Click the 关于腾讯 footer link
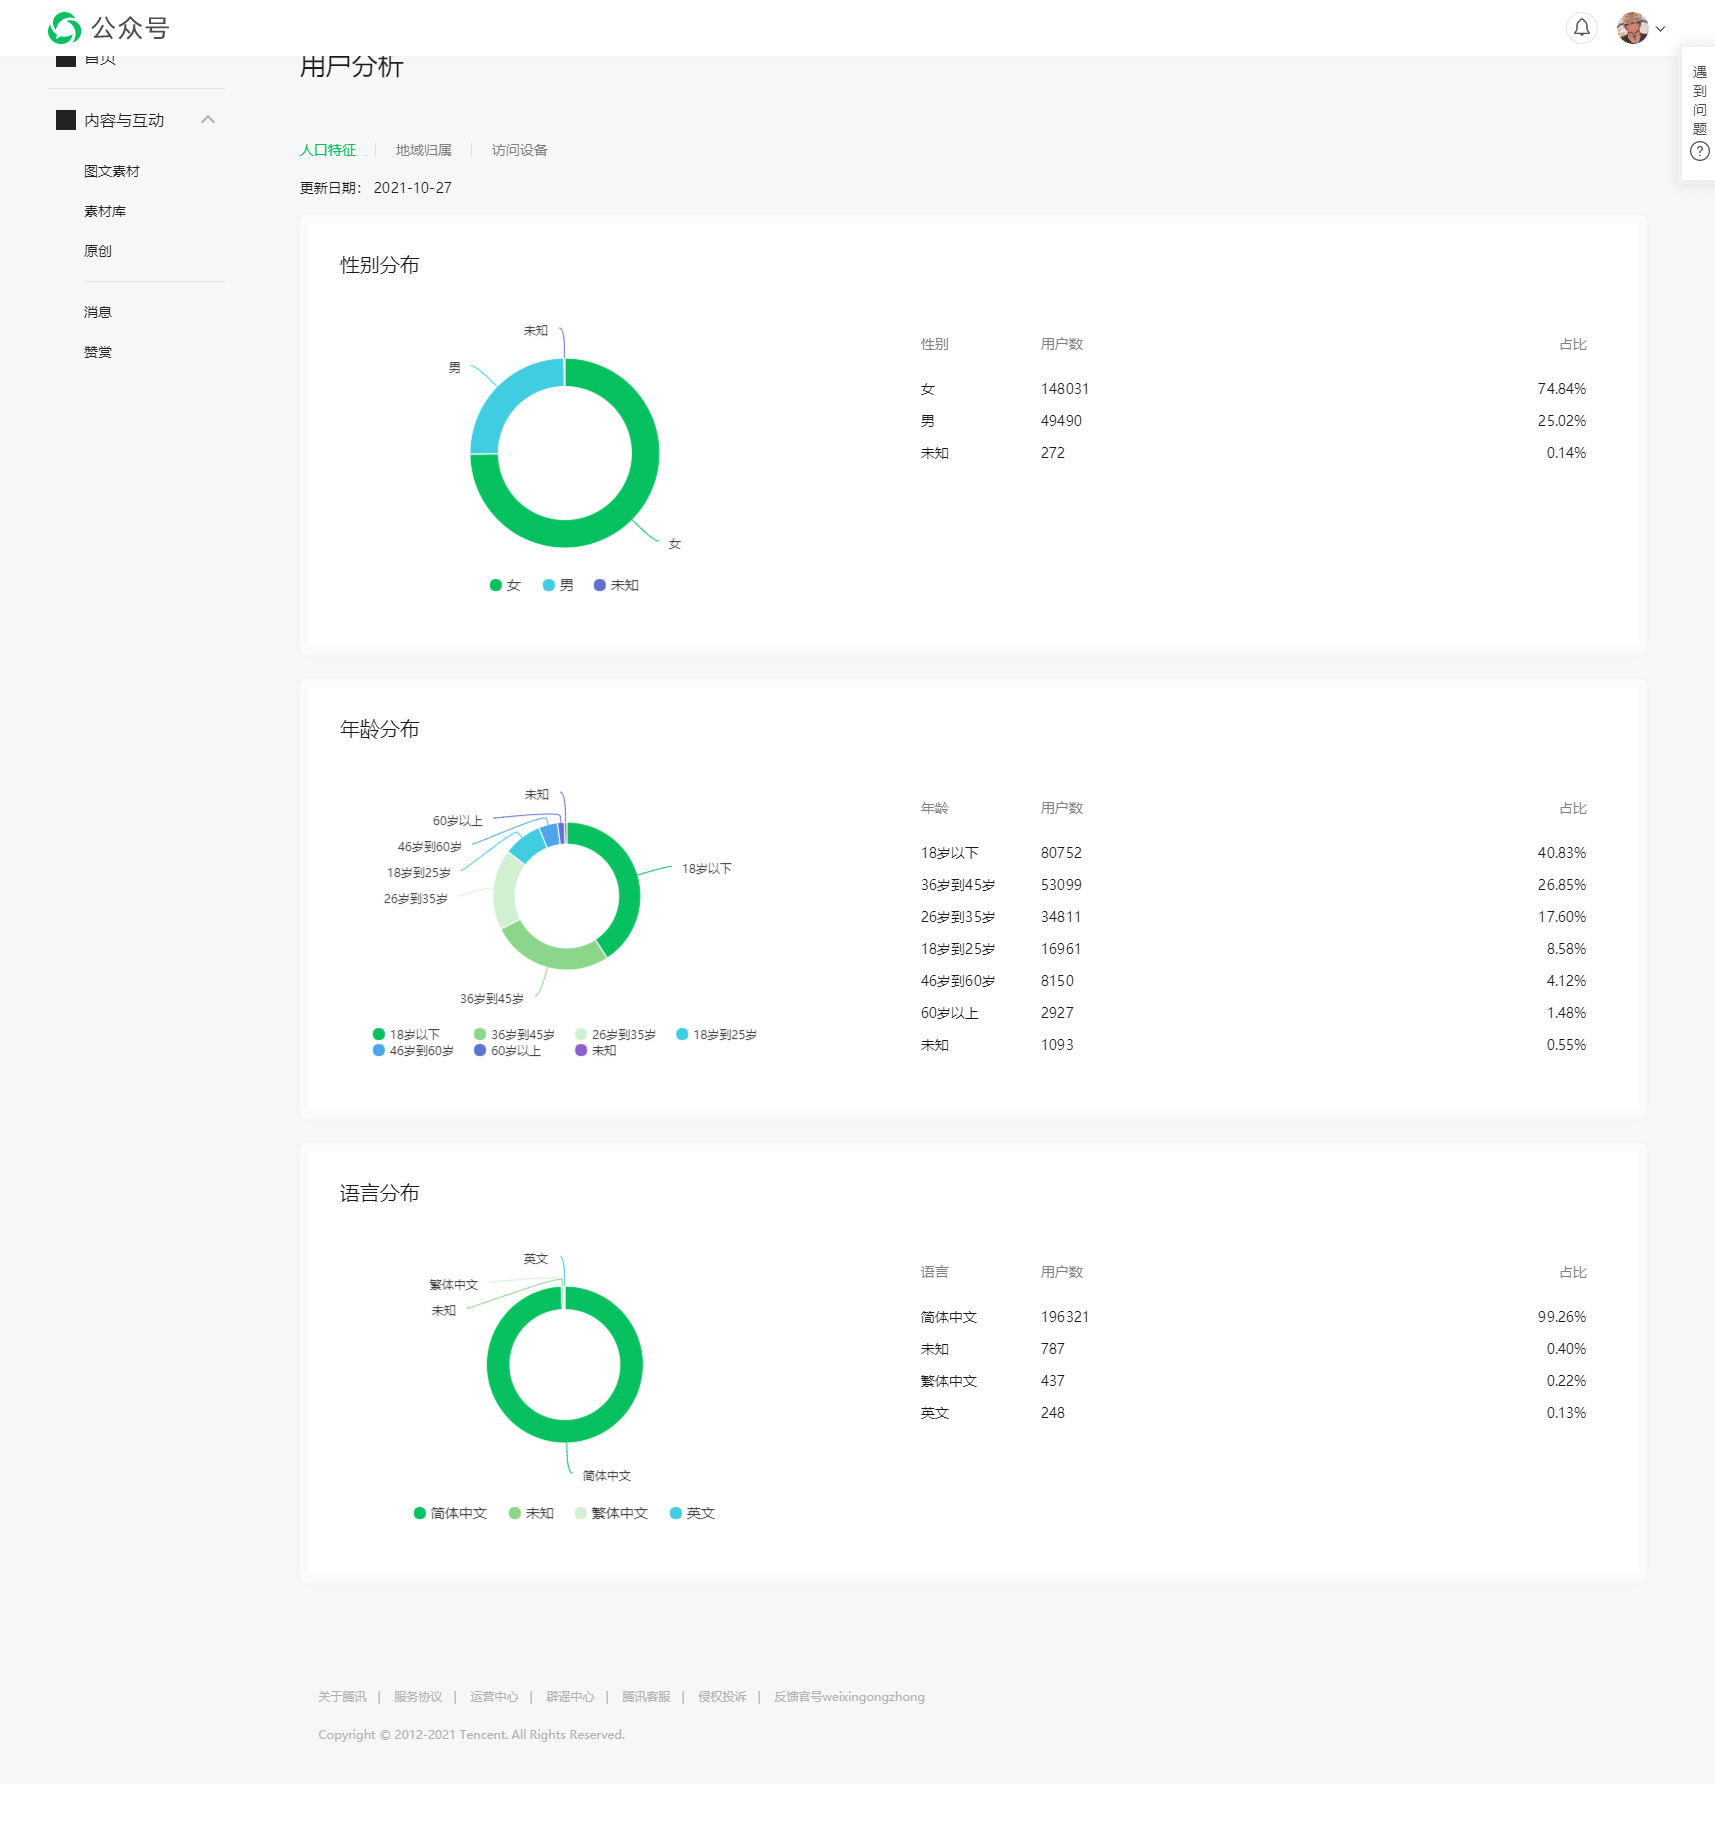 coord(342,1697)
